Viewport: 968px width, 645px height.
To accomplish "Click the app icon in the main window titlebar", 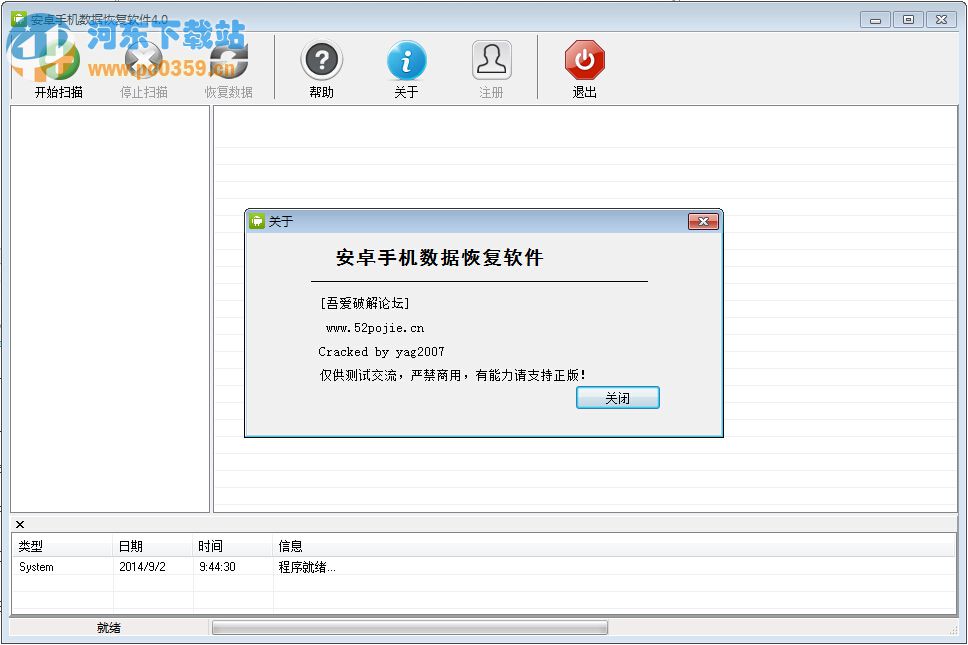I will (x=18, y=18).
